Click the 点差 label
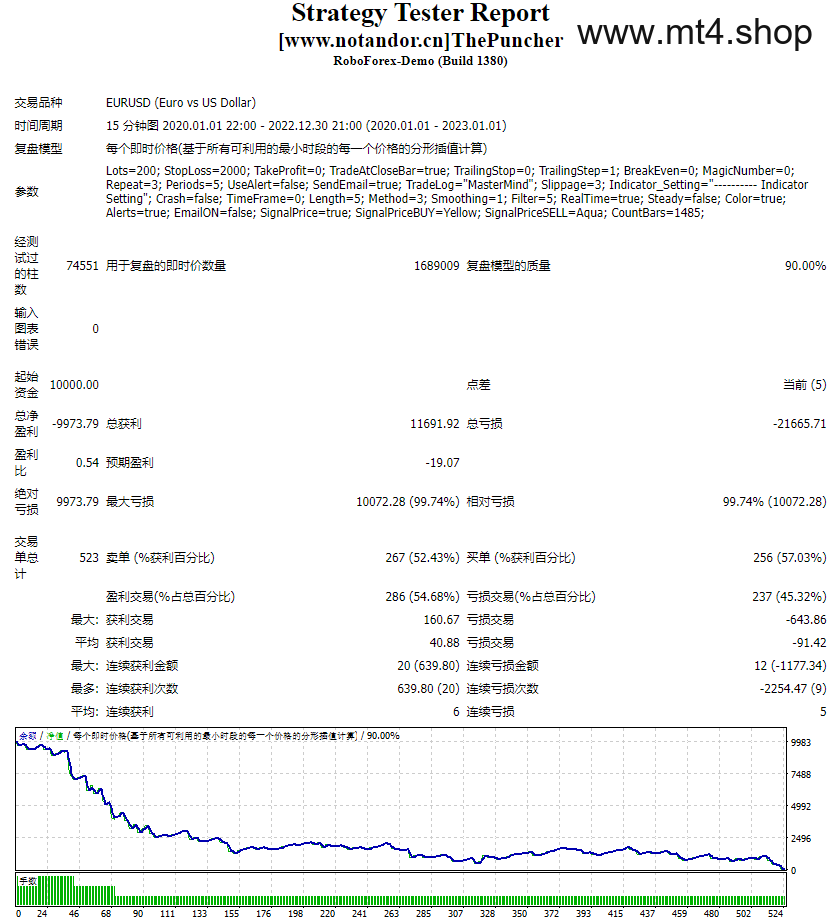This screenshot has width=834, height=924. [479, 385]
